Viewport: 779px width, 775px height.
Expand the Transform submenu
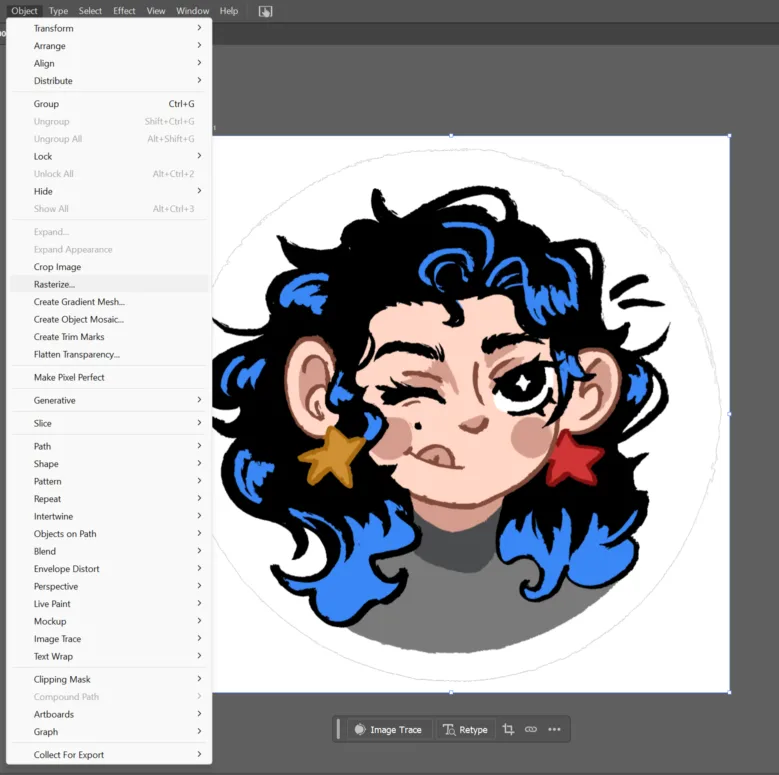click(109, 28)
